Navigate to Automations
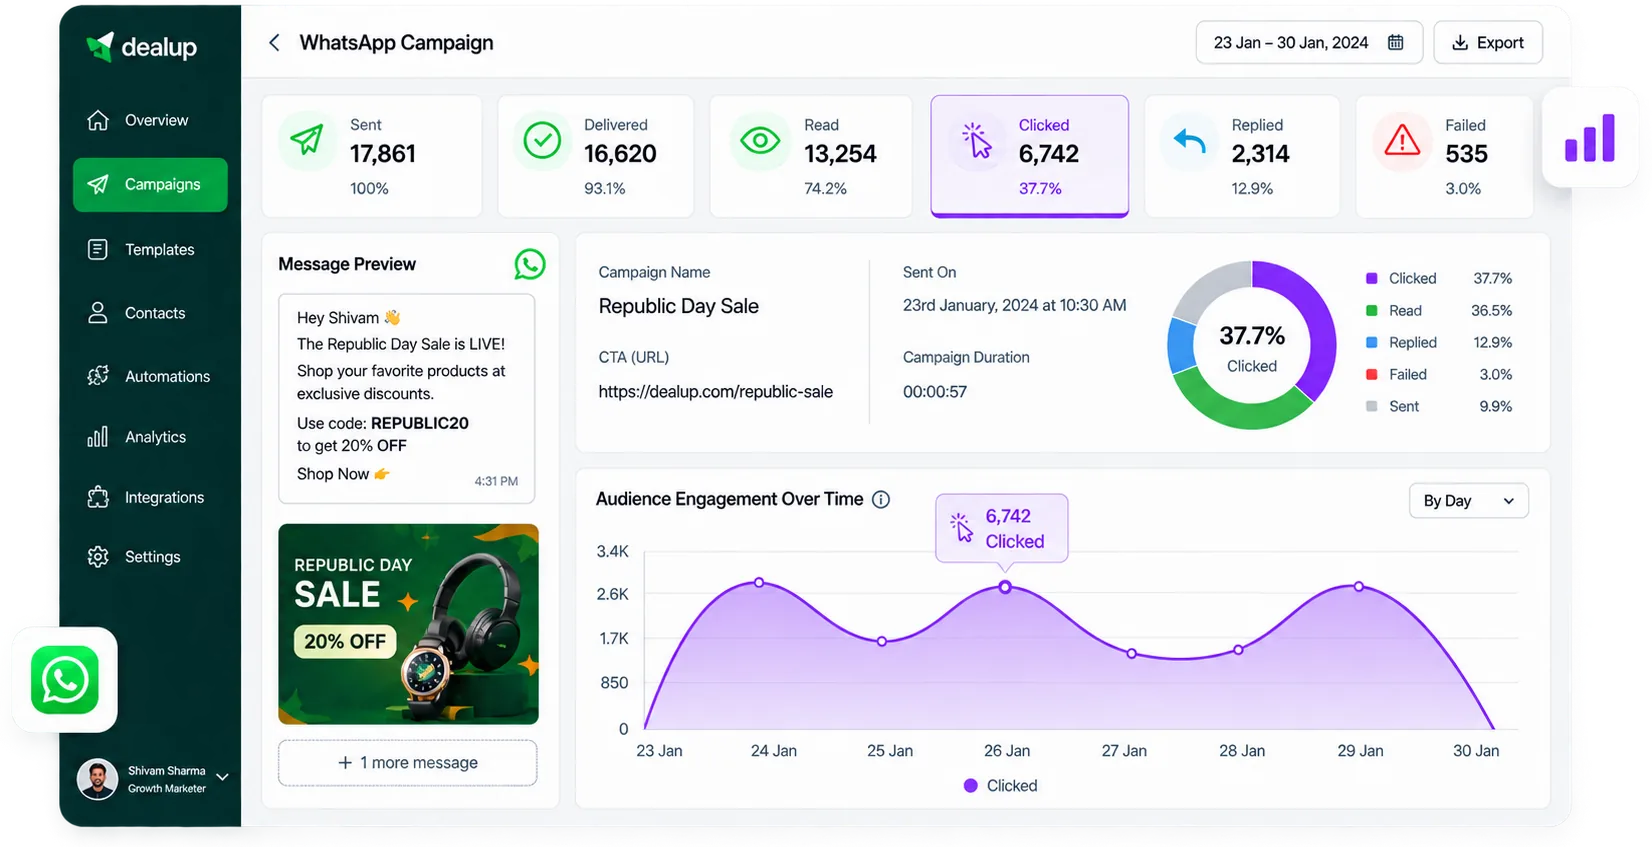This screenshot has height=847, width=1652. [150, 376]
